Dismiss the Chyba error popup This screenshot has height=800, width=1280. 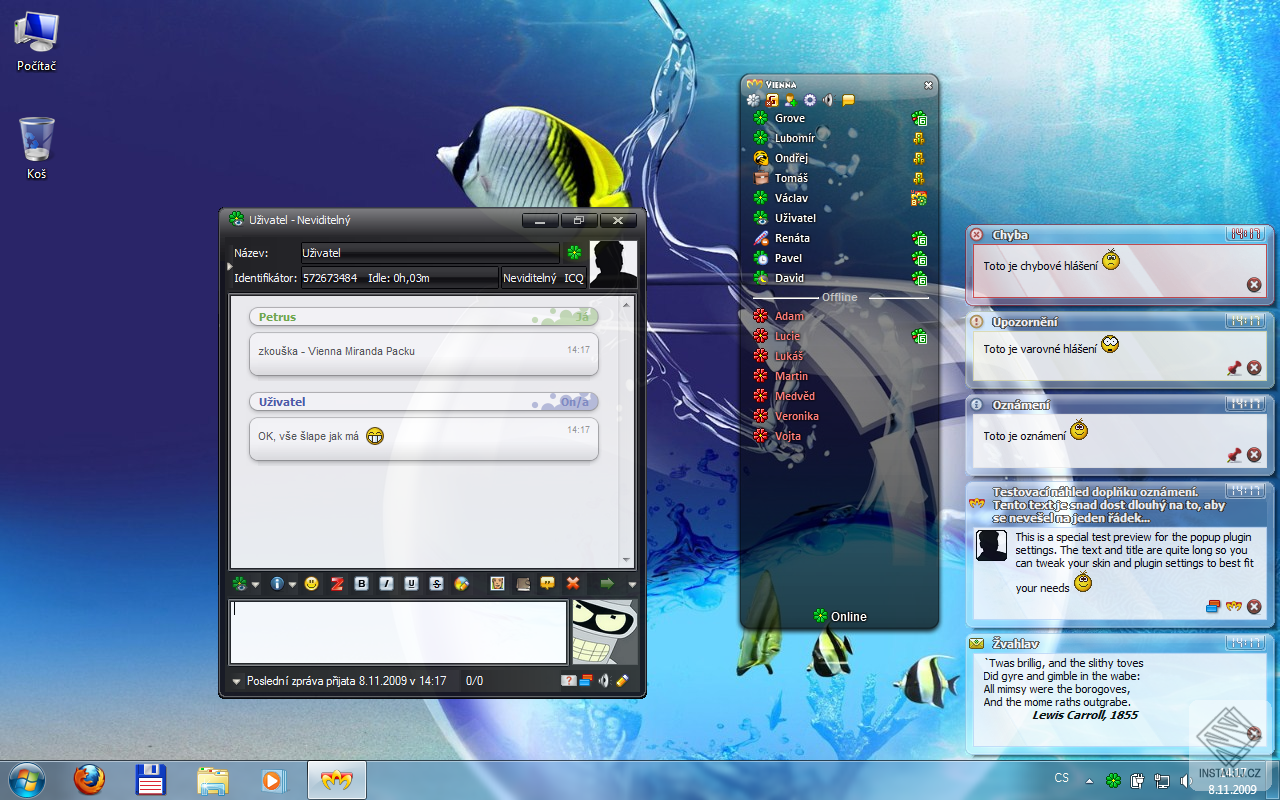[1254, 285]
